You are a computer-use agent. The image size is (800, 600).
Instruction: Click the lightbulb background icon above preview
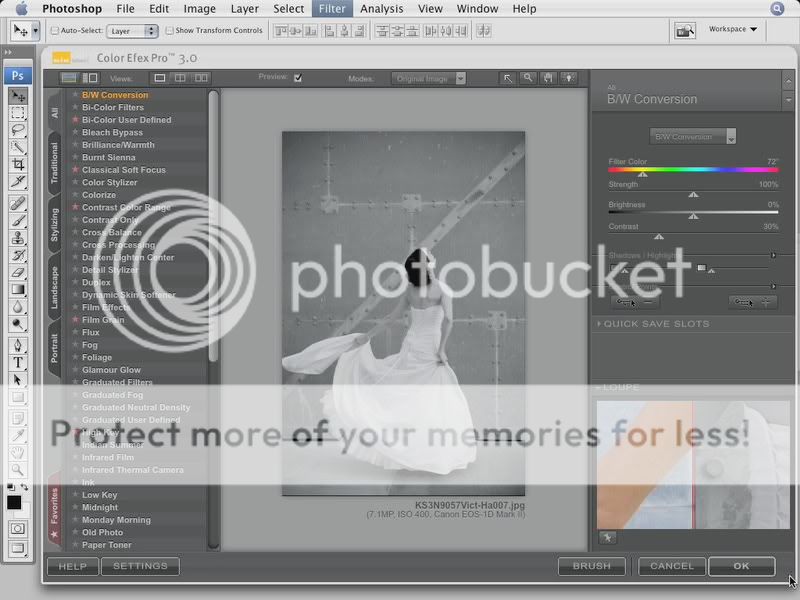569,78
